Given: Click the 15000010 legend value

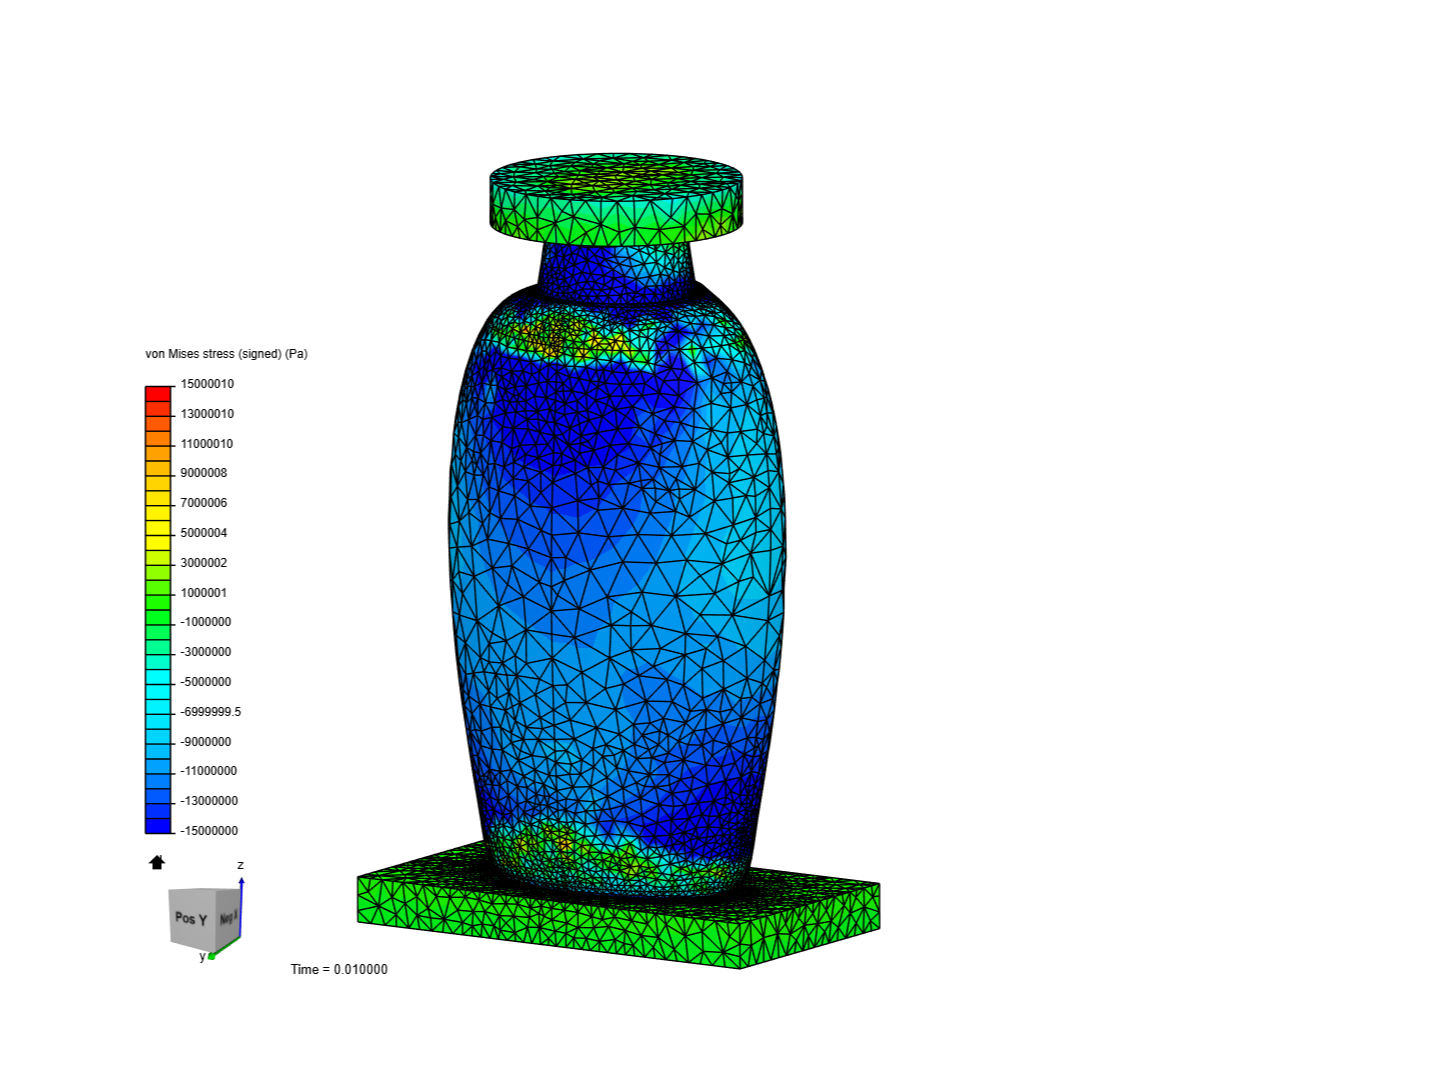Looking at the screenshot, I should [208, 383].
